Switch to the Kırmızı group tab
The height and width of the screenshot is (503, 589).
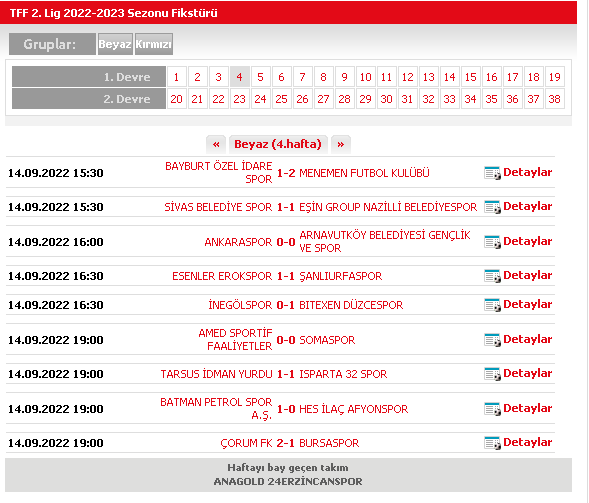[154, 44]
